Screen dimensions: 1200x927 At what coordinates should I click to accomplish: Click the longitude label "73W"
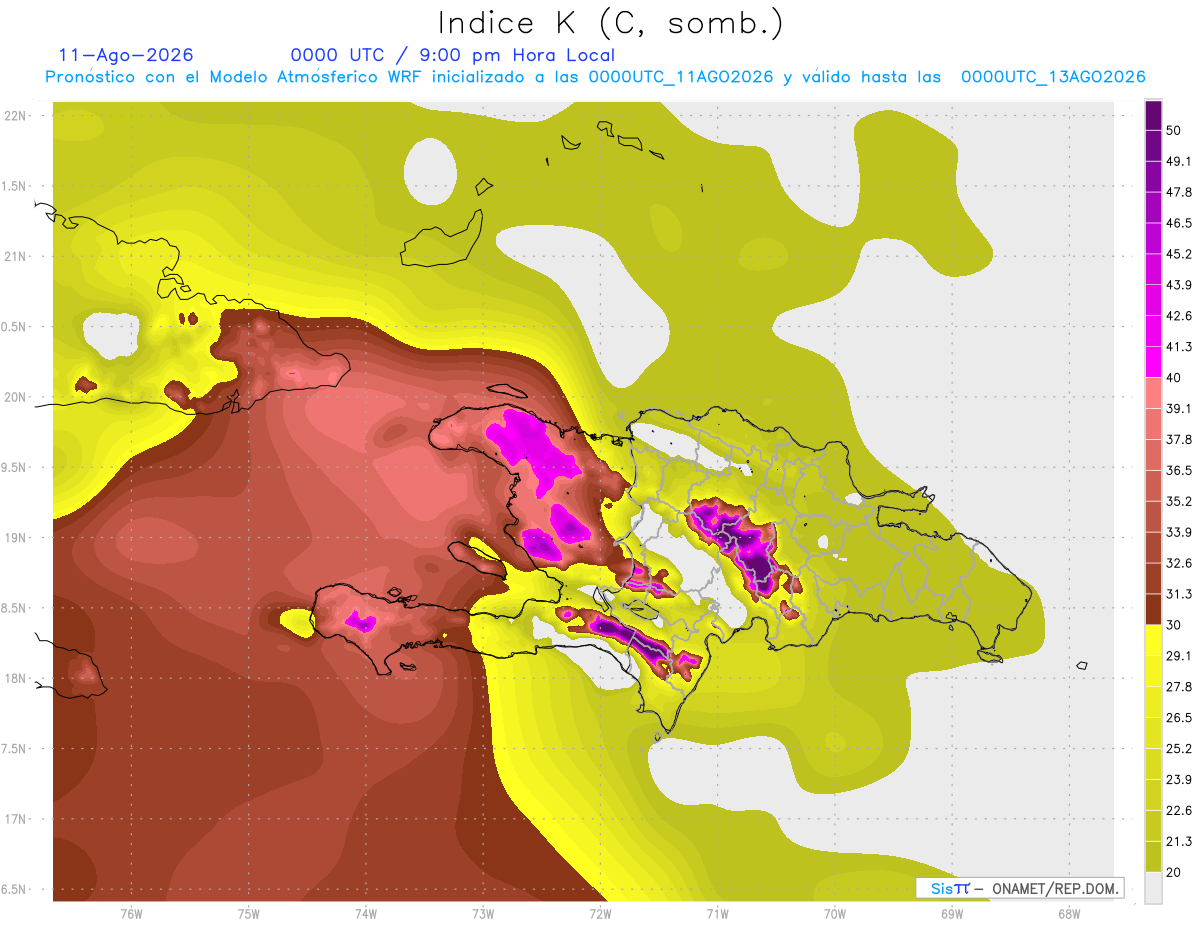[x=483, y=913]
